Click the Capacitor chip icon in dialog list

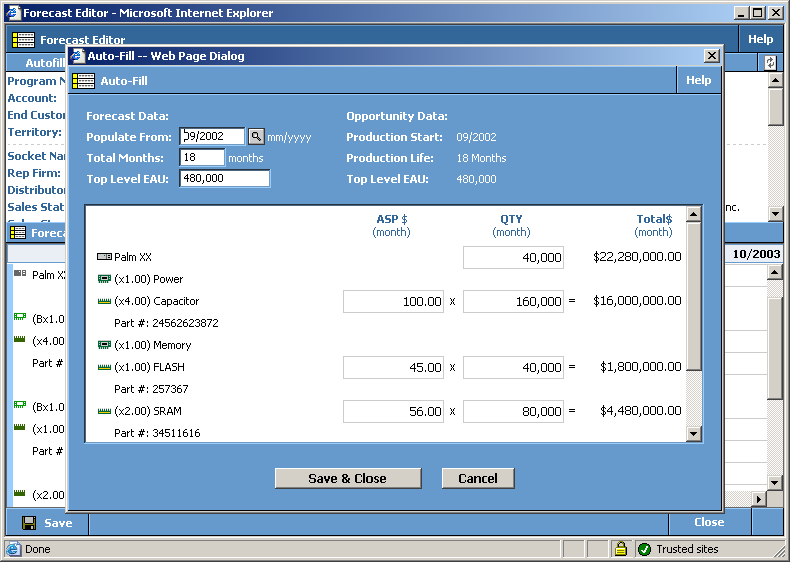104,301
